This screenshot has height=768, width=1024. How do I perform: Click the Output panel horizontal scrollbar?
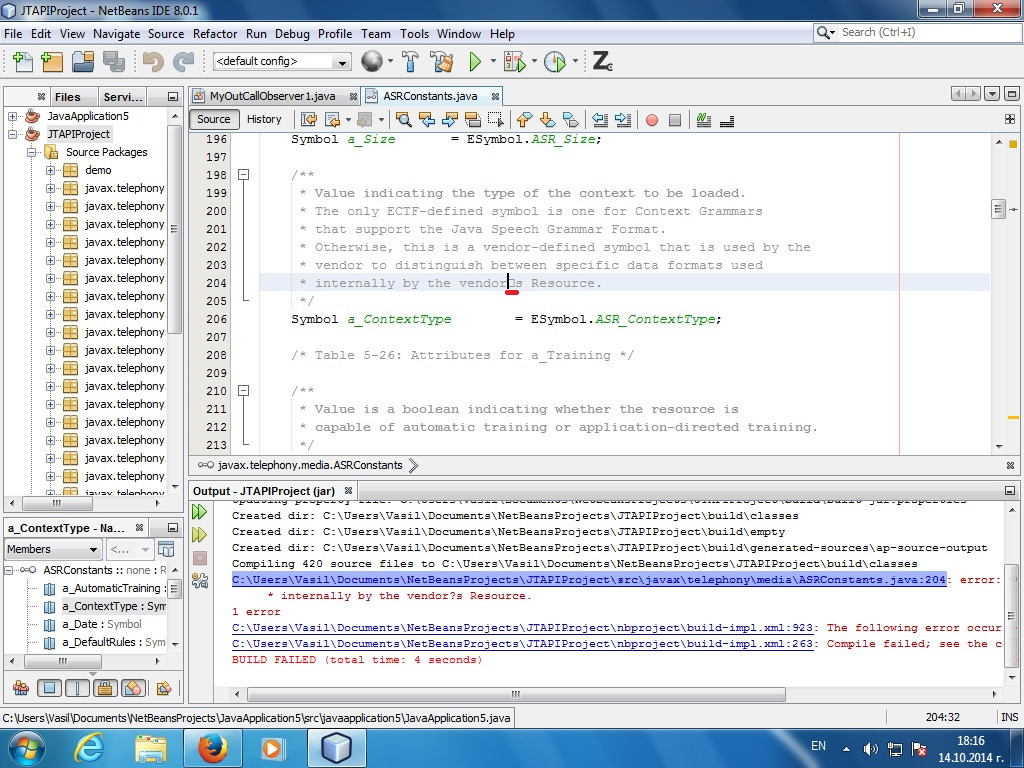(x=516, y=694)
